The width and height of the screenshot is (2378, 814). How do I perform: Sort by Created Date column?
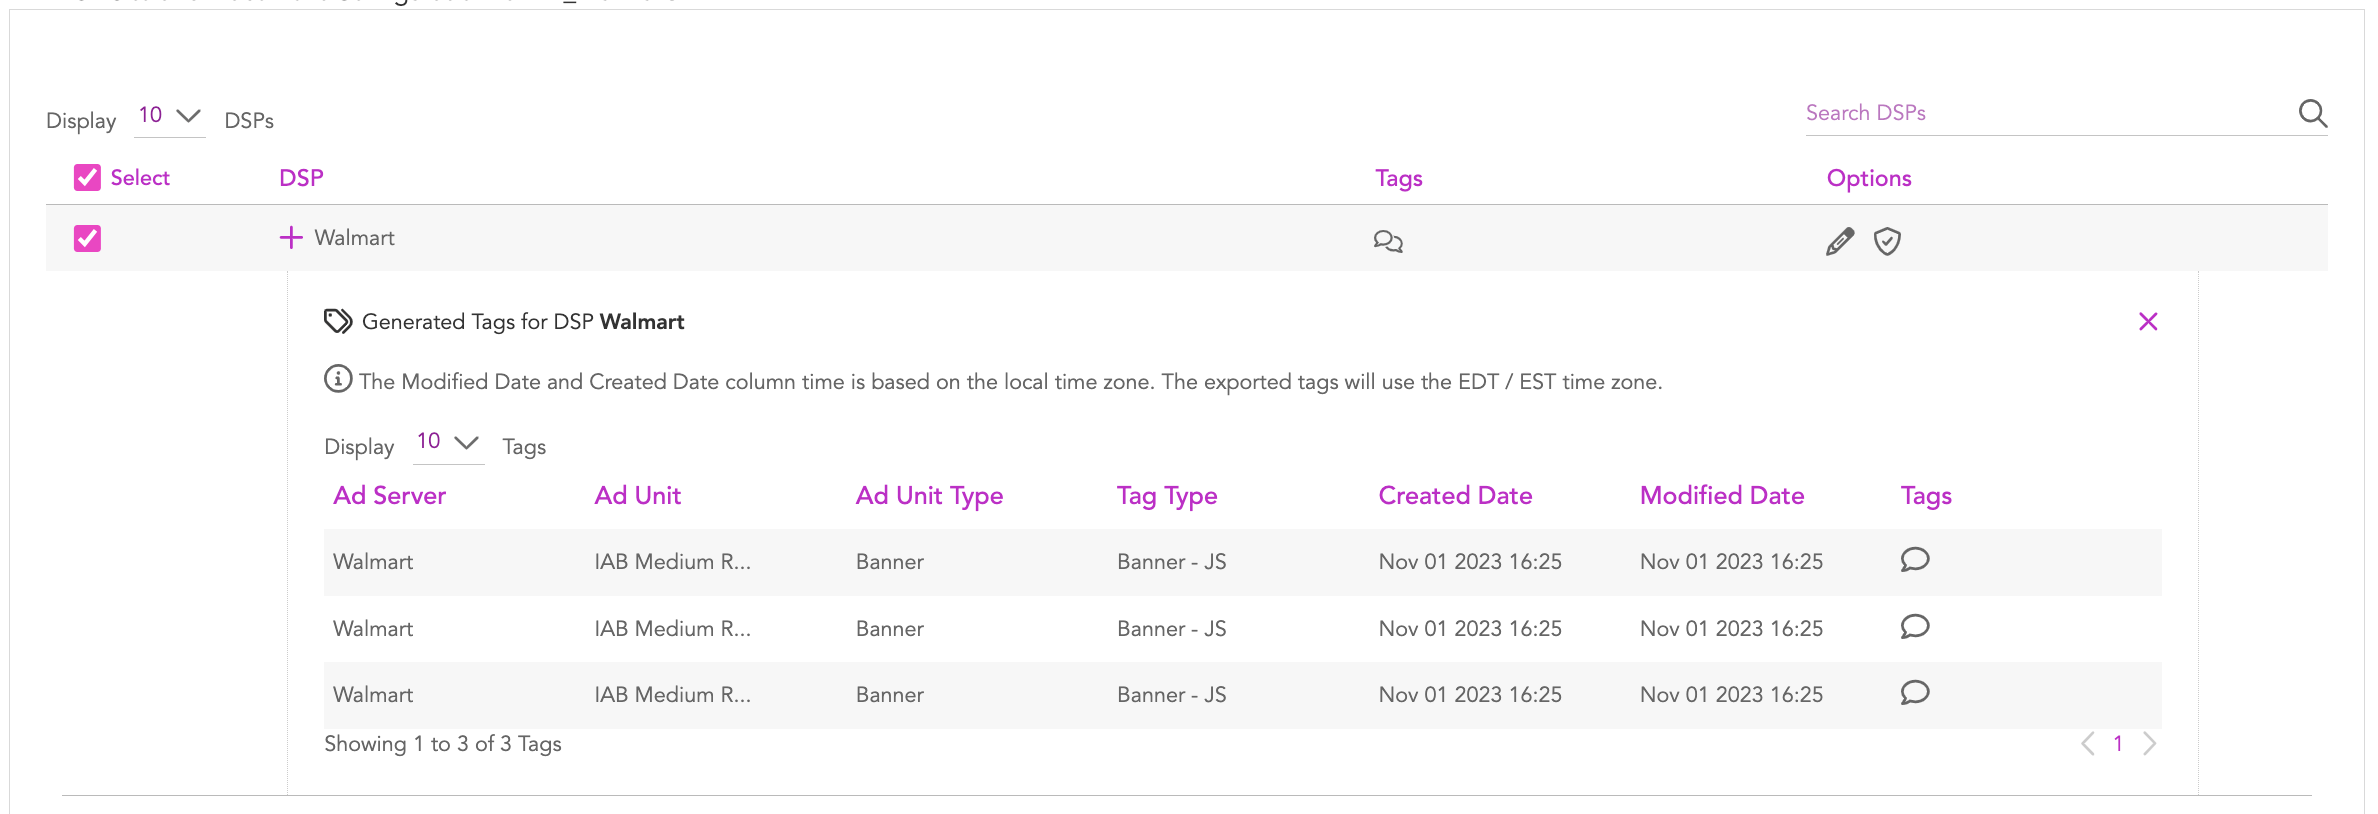pyautogui.click(x=1455, y=495)
